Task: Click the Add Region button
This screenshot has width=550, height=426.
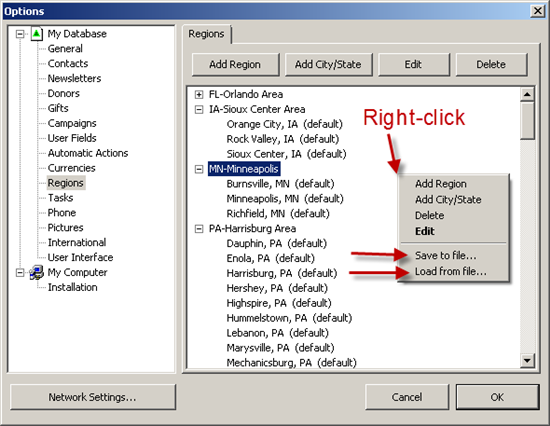Action: click(x=235, y=65)
